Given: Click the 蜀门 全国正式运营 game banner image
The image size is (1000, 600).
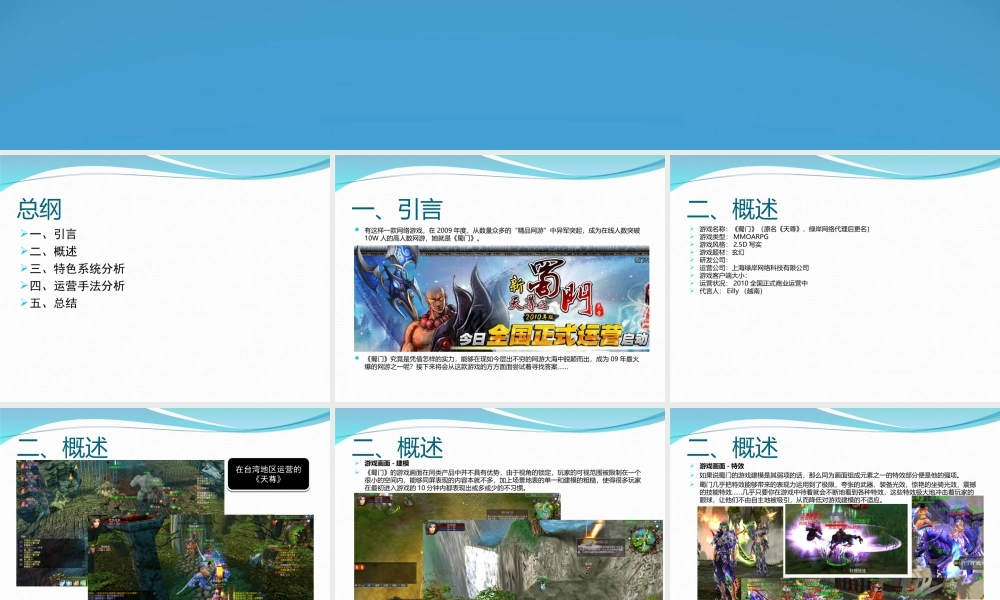Looking at the screenshot, I should pos(502,298).
